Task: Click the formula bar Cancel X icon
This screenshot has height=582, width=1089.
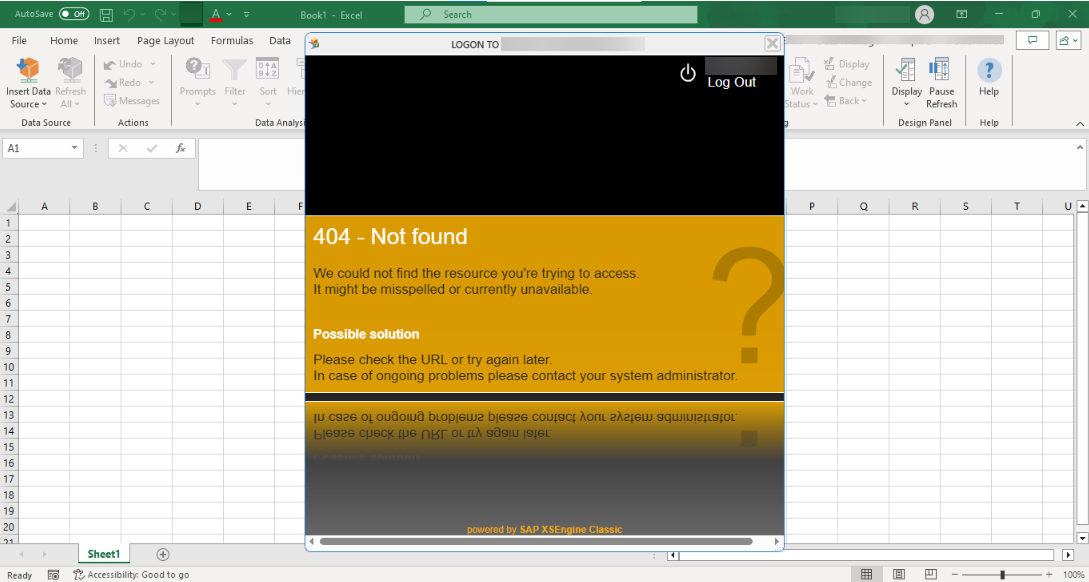Action: (x=123, y=148)
